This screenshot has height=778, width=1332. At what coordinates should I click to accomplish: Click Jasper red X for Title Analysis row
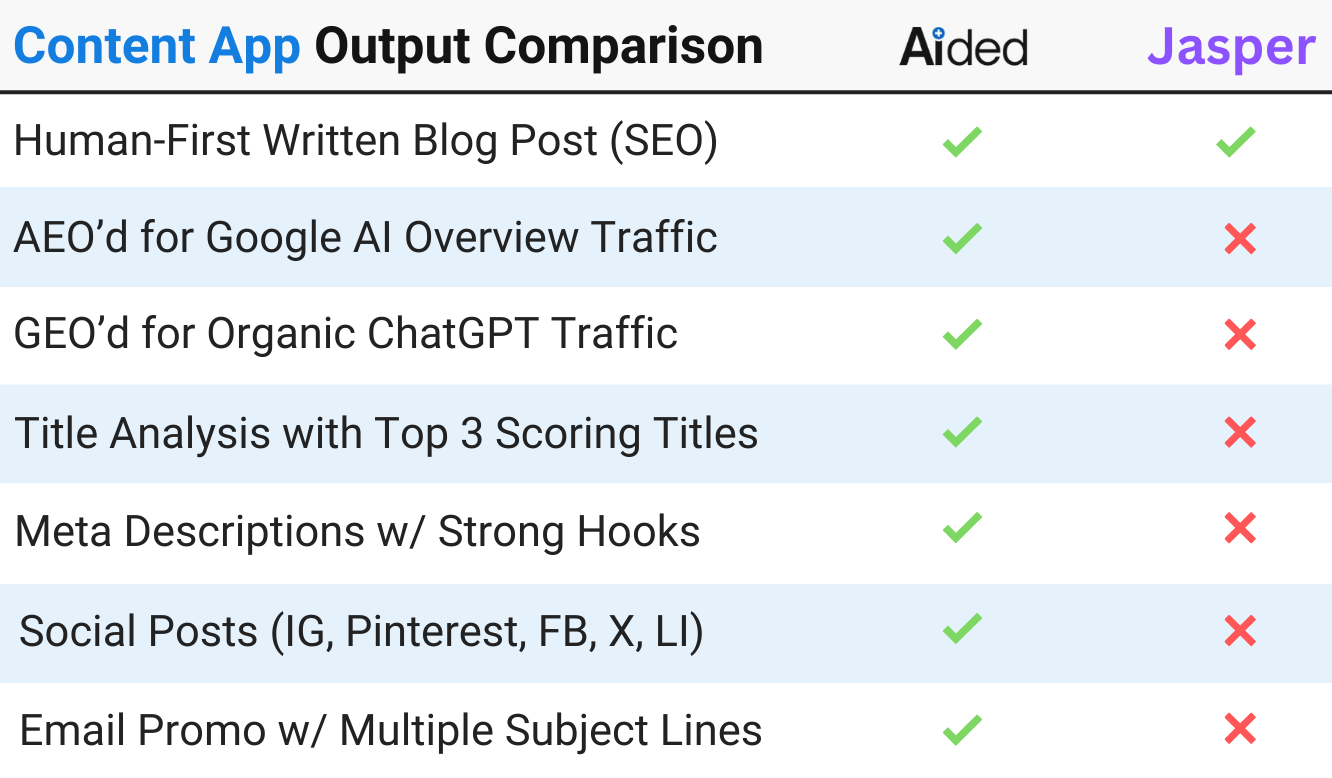tap(1240, 432)
